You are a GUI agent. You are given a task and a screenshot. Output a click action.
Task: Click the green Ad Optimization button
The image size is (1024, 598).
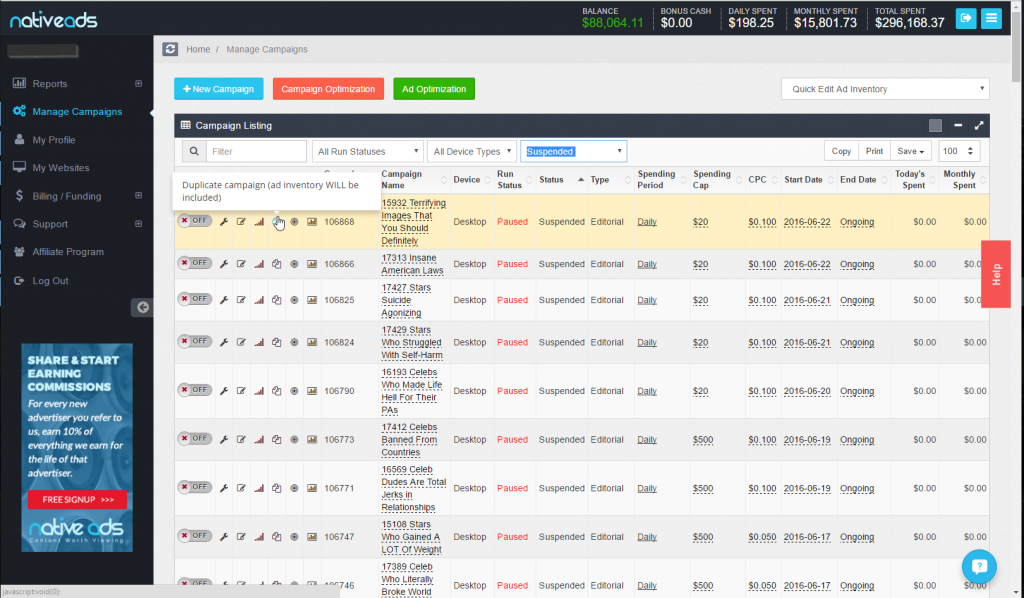coord(434,89)
